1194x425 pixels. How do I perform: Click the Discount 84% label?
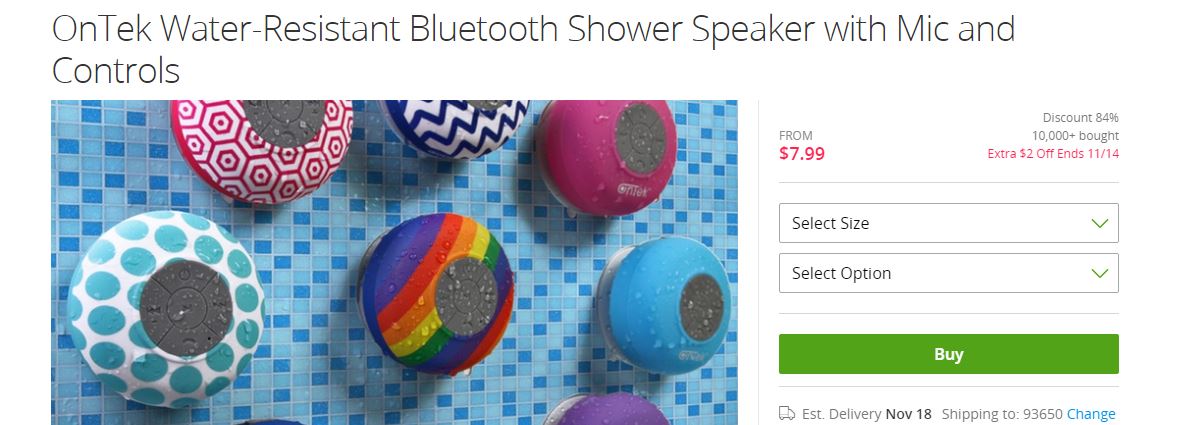tap(1081, 117)
